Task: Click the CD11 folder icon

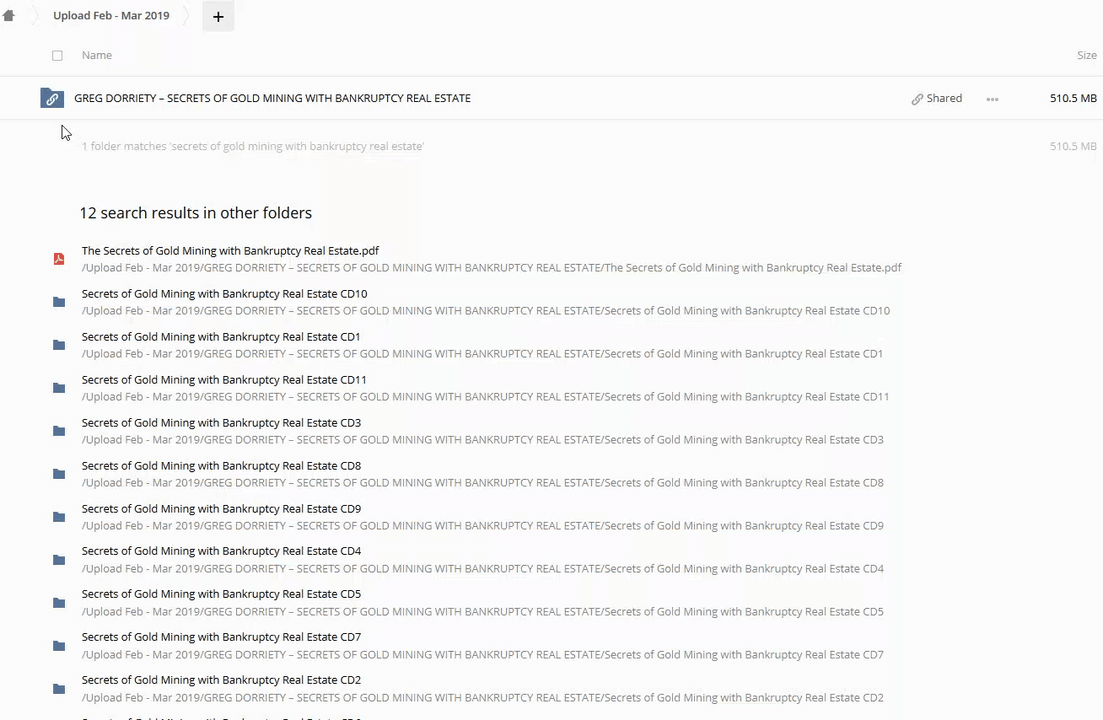Action: (59, 388)
